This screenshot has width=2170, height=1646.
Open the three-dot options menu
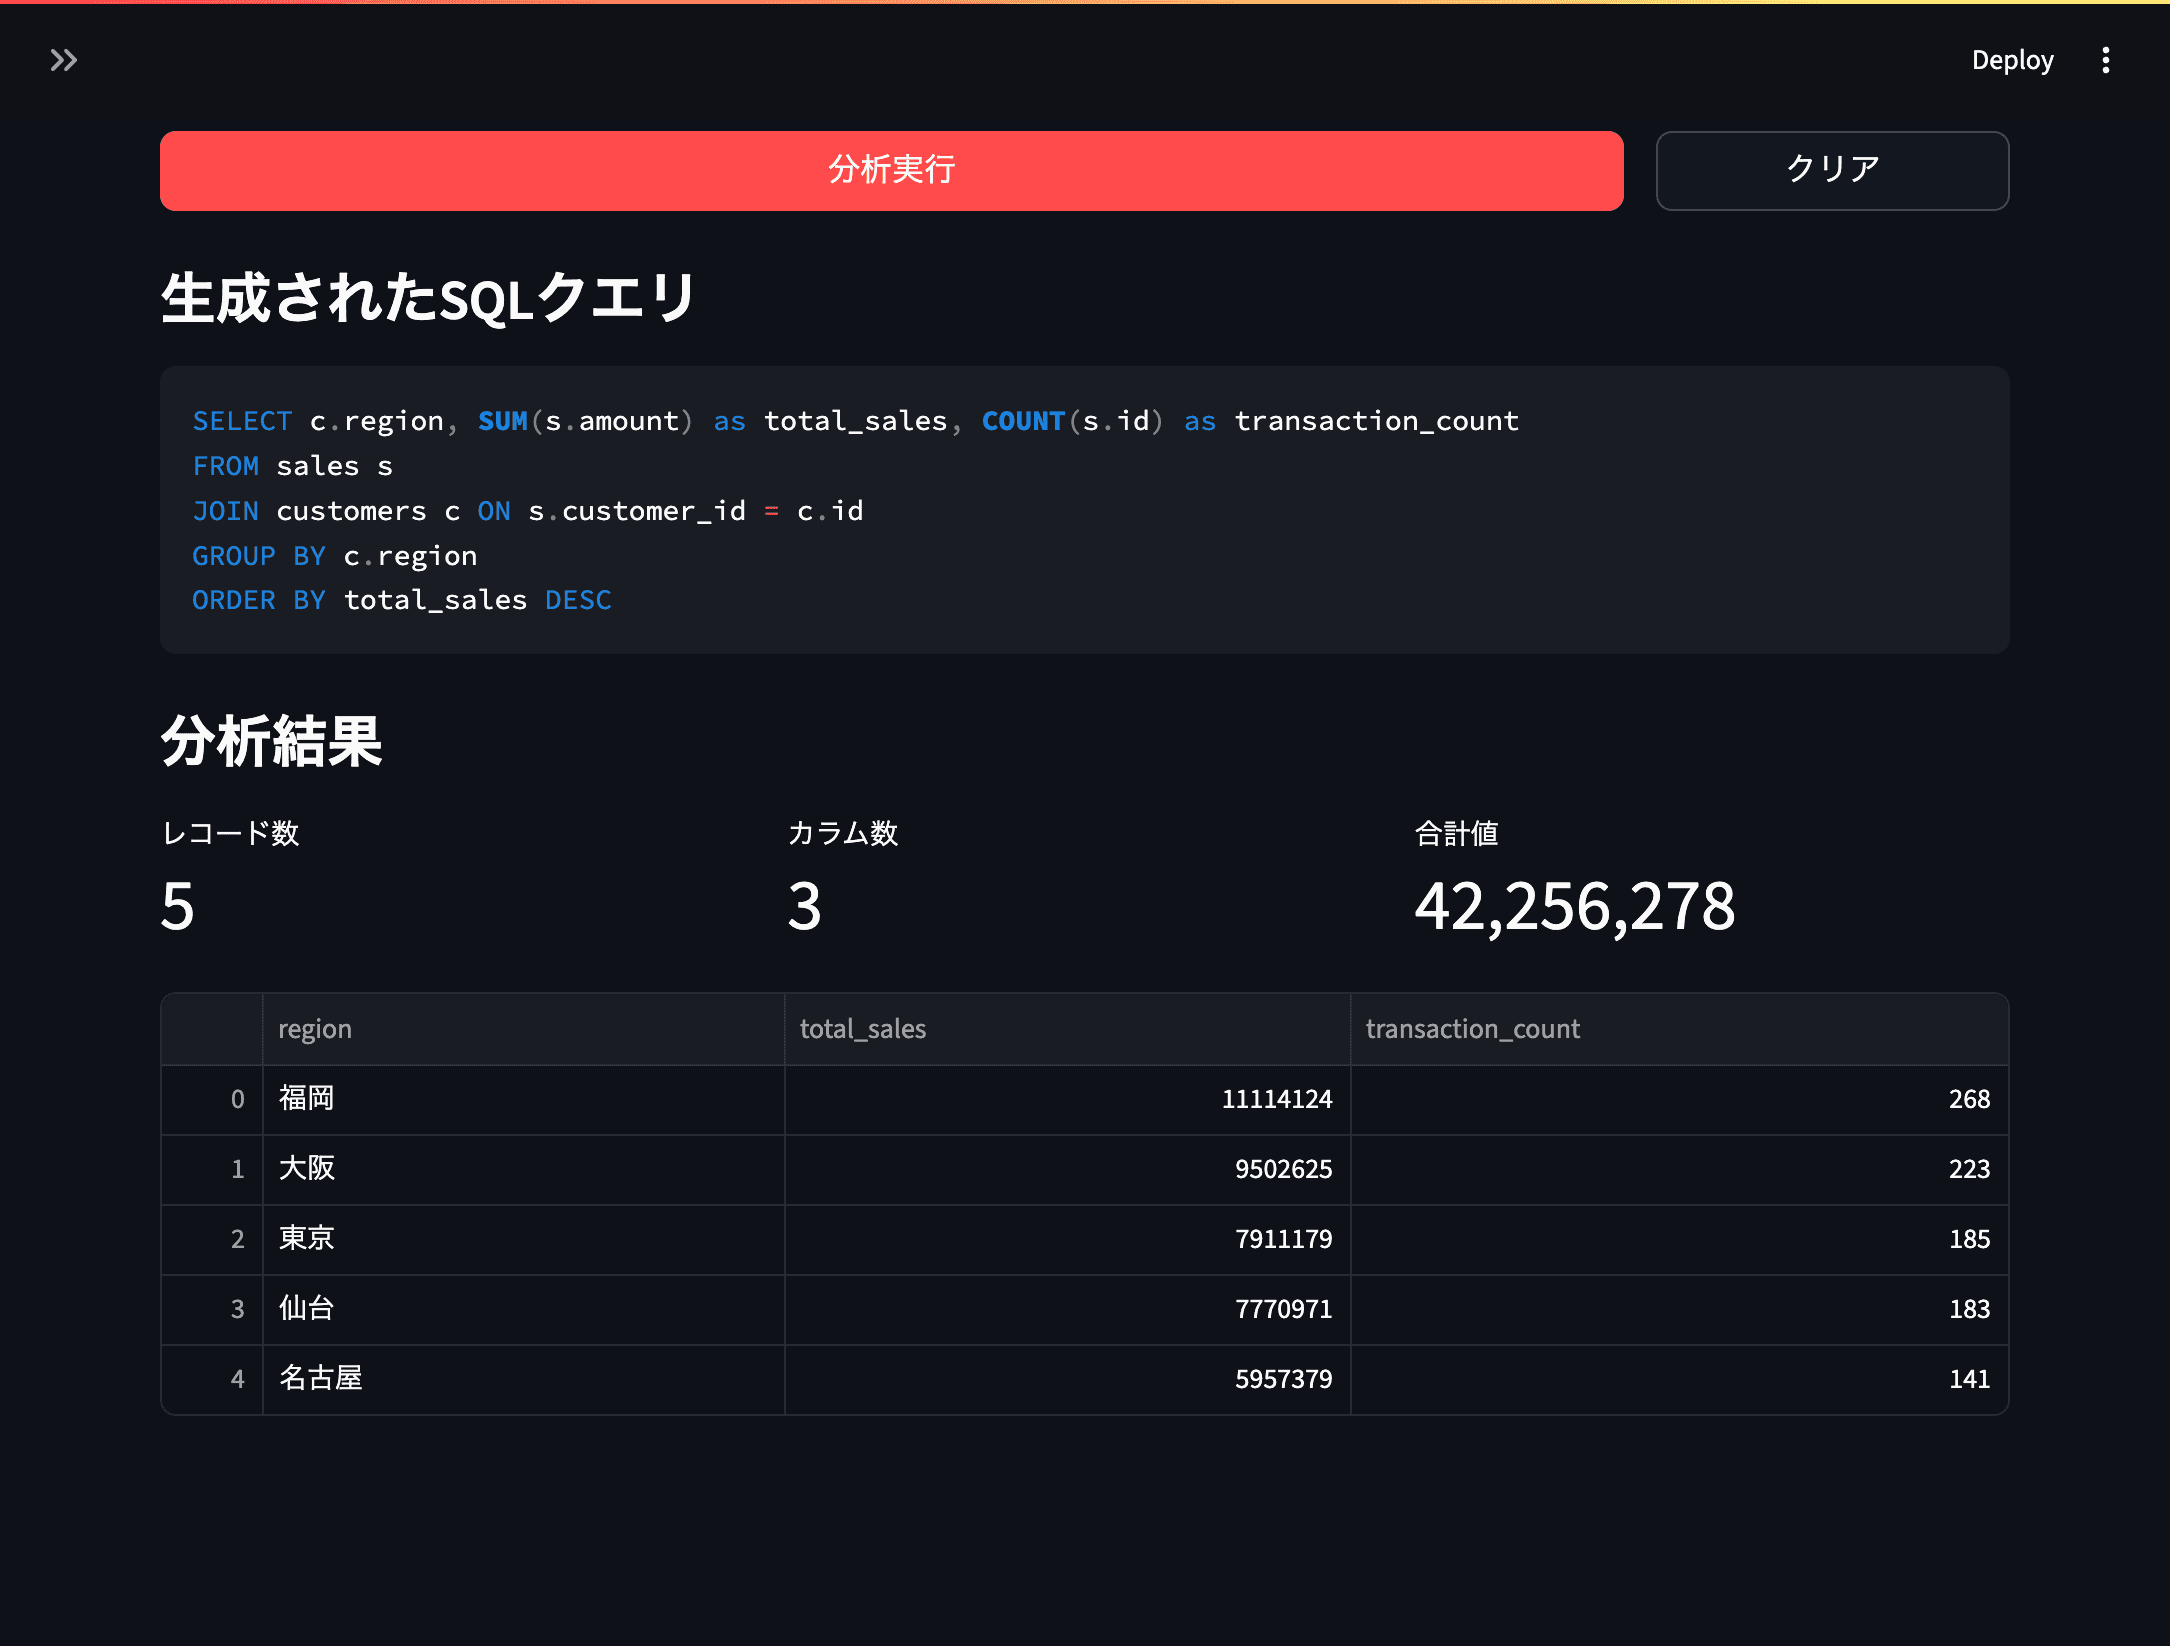coord(2106,60)
